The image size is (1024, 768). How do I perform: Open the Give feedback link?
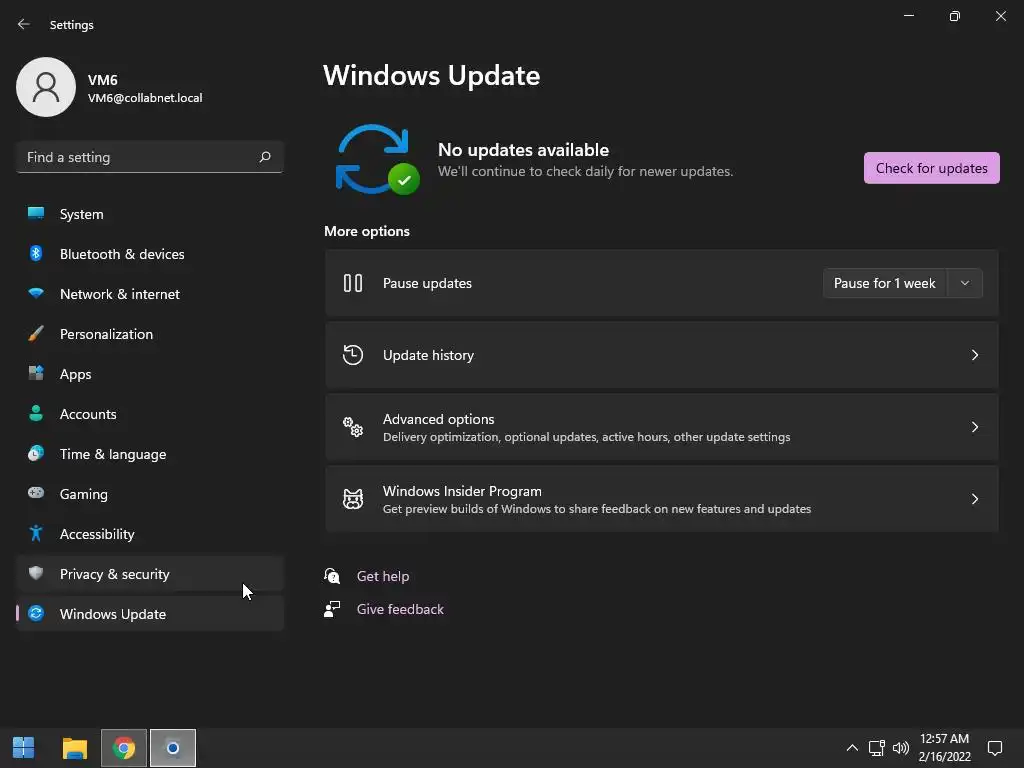pos(400,609)
